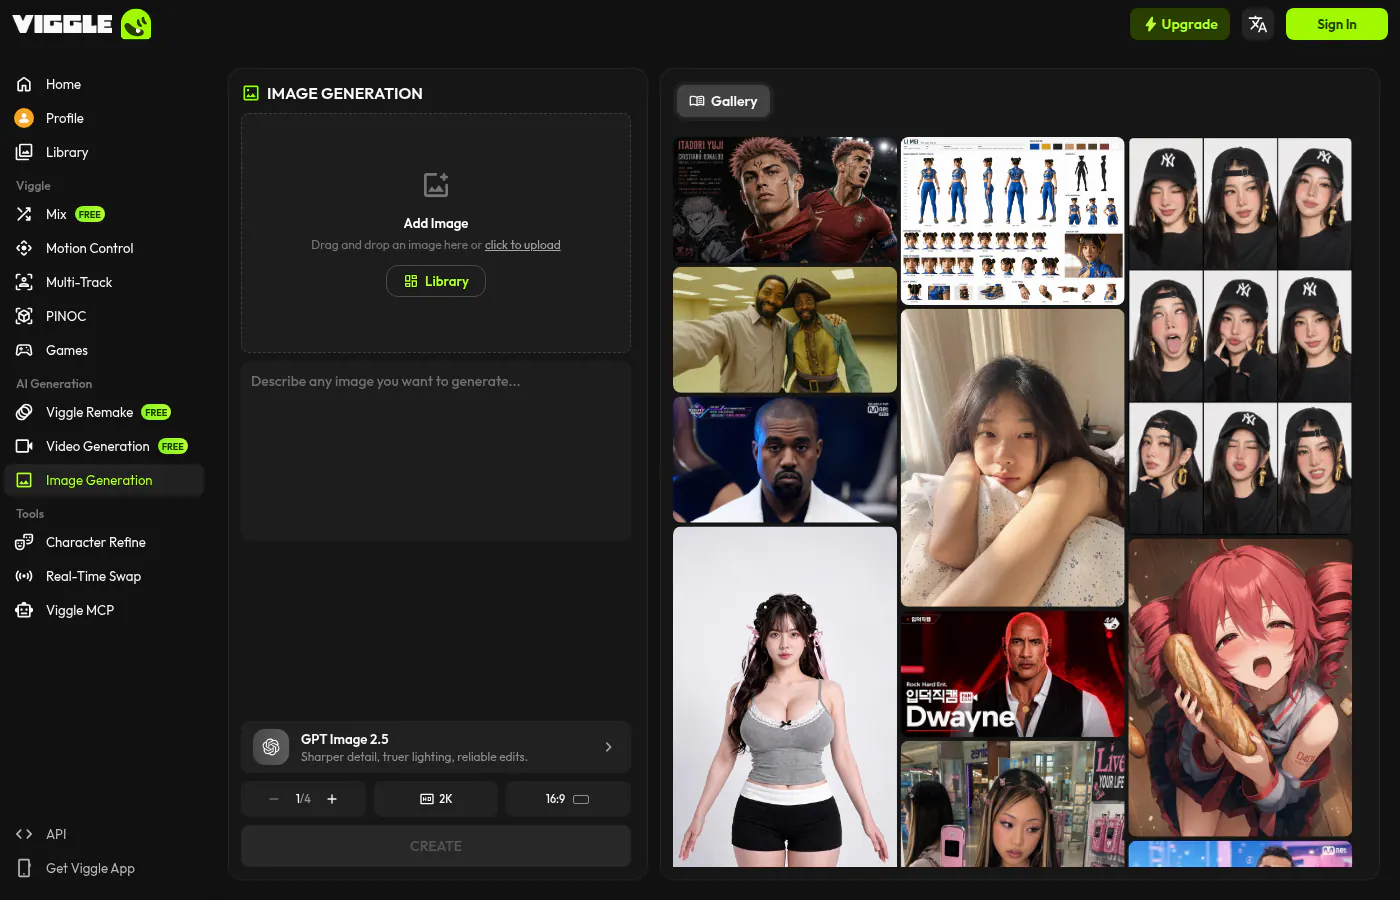Image resolution: width=1400 pixels, height=900 pixels.
Task: Switch to the Gallery tab
Action: (x=723, y=101)
